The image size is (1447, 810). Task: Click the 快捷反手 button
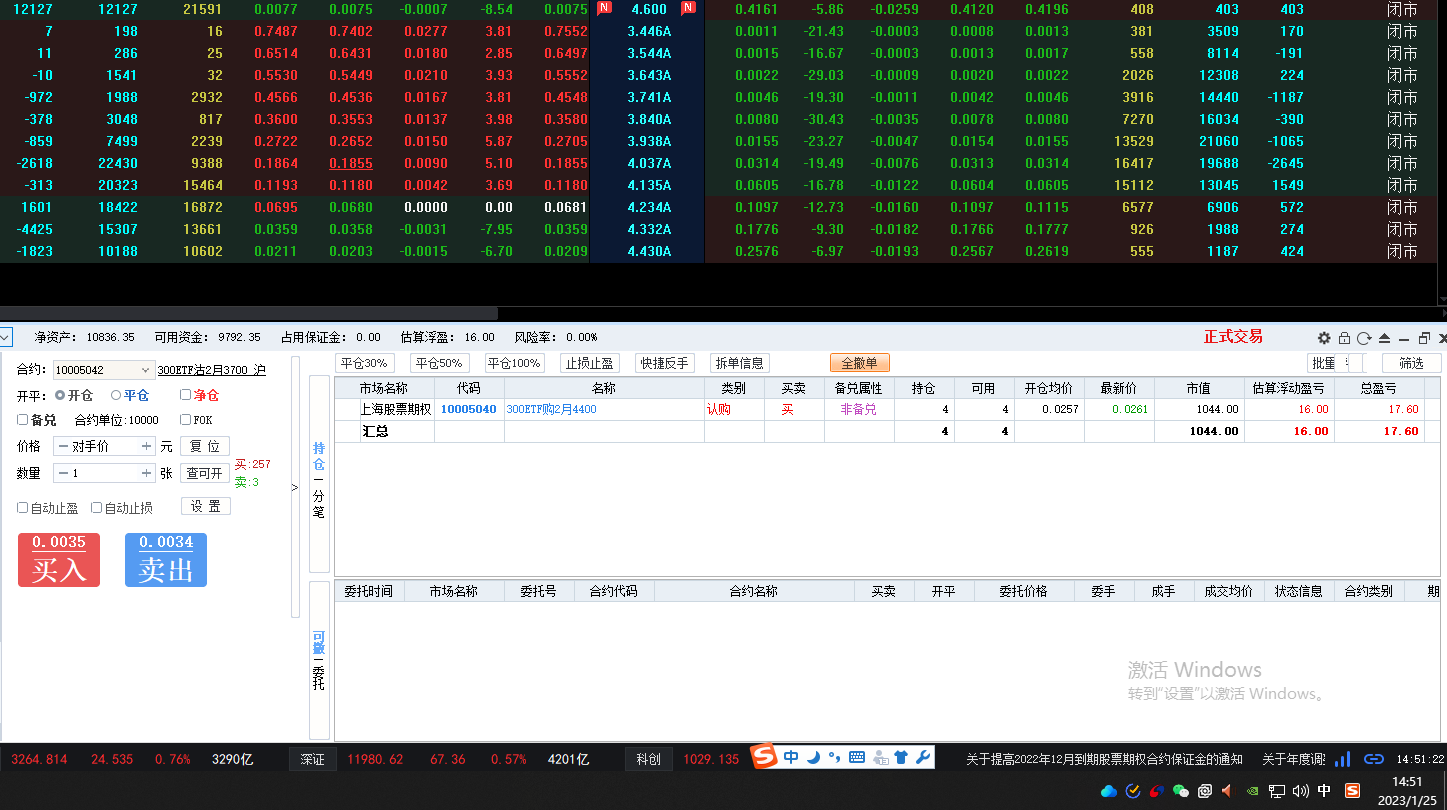[665, 363]
